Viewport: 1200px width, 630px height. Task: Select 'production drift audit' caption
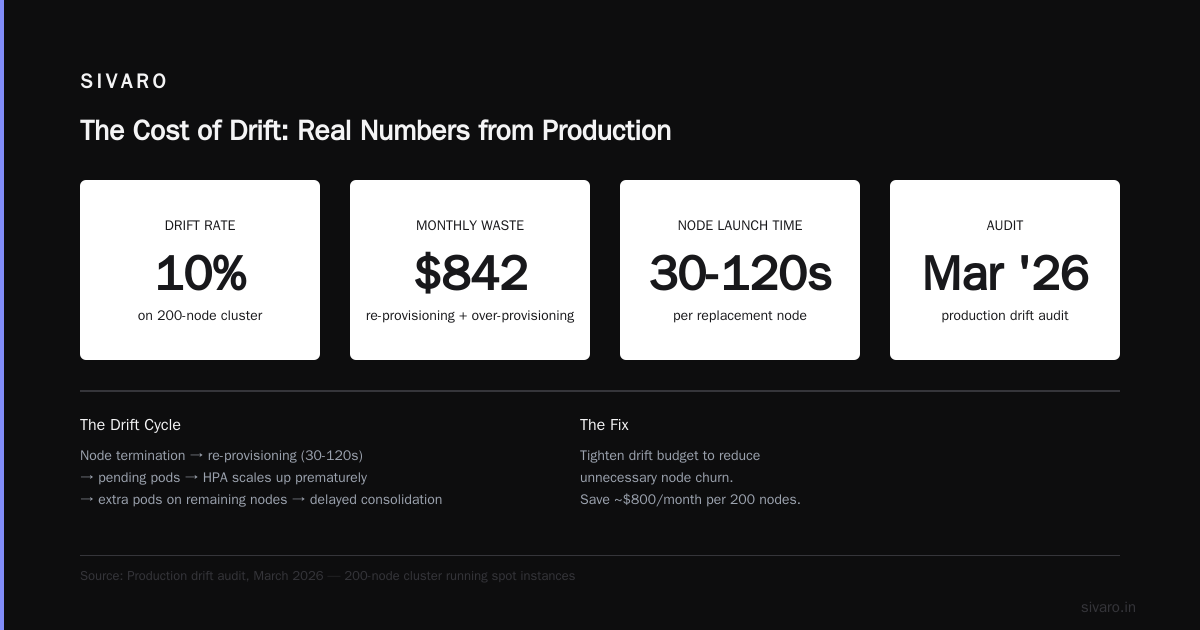click(1005, 316)
